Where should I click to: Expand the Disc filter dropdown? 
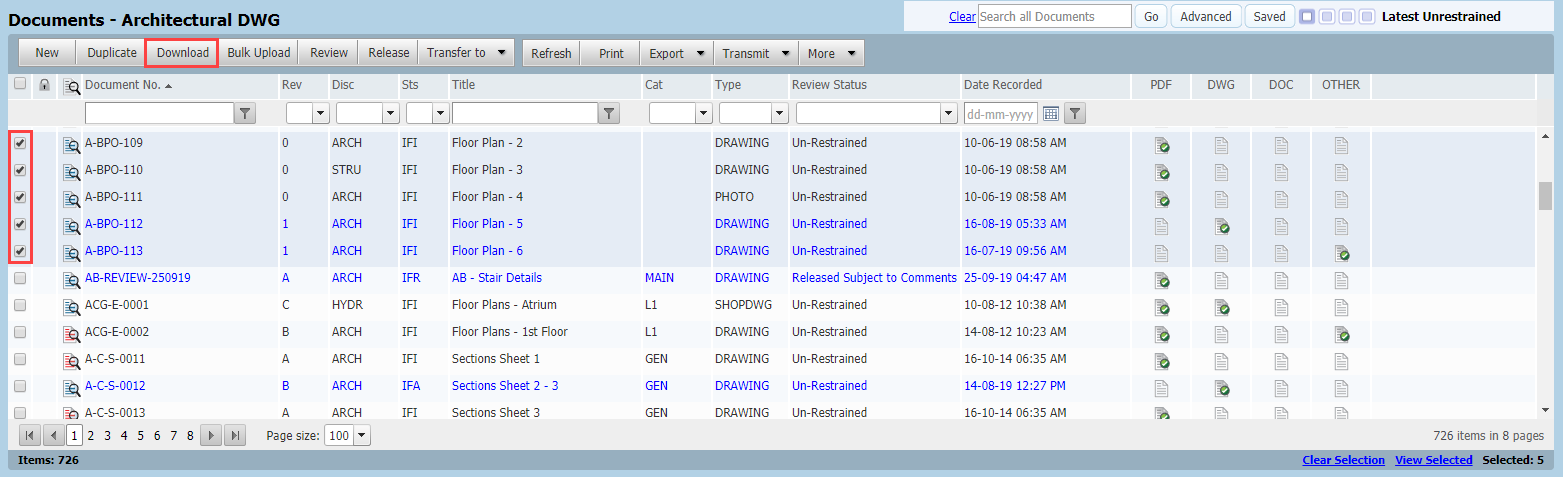[x=391, y=113]
